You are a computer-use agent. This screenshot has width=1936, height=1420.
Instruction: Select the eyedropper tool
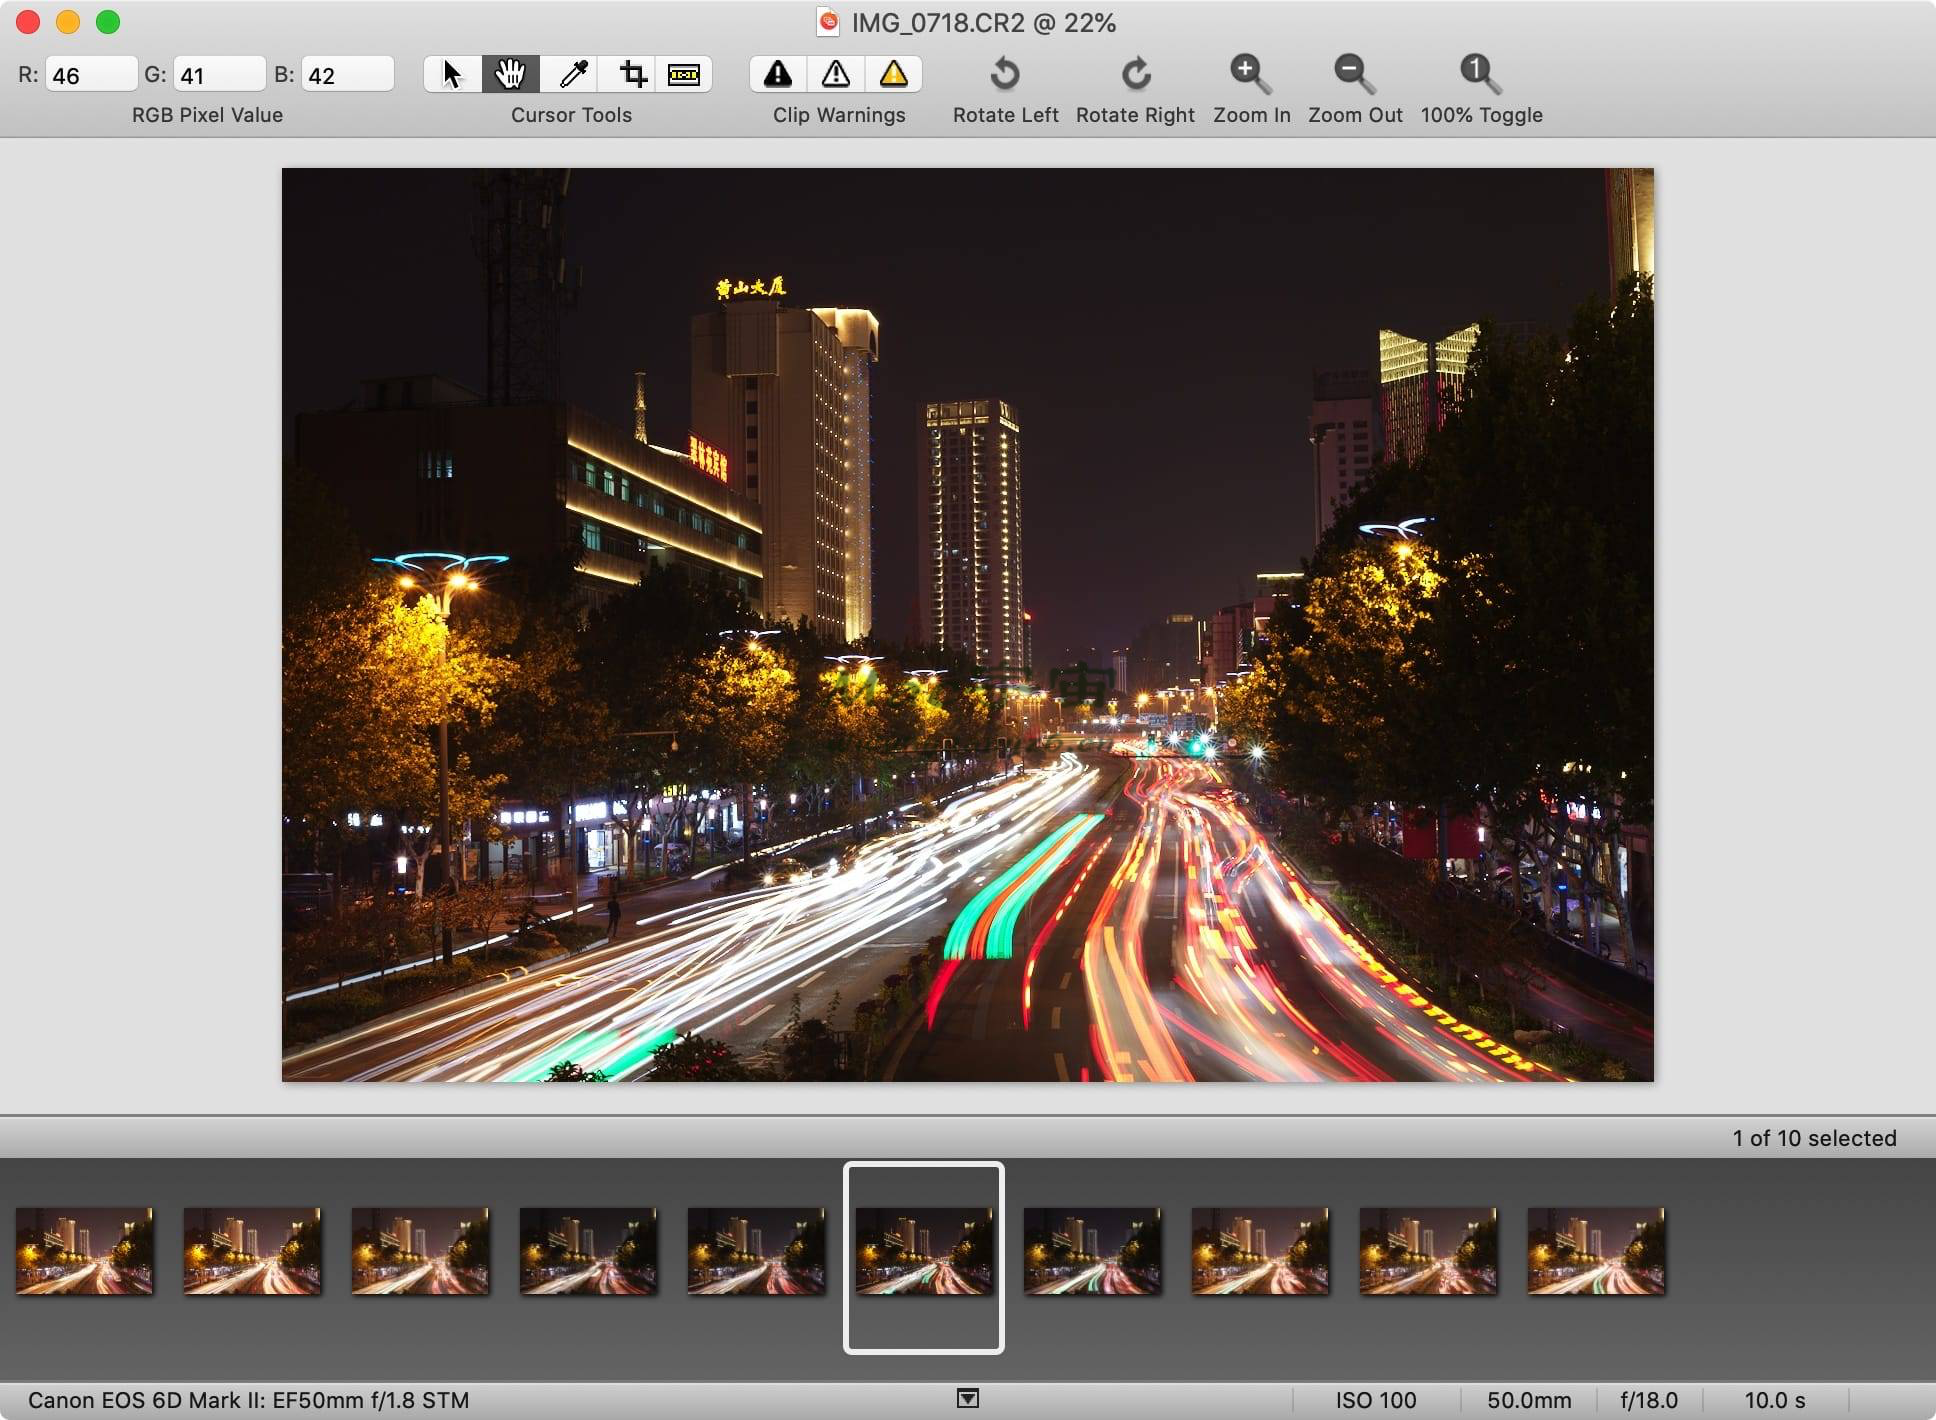click(573, 74)
